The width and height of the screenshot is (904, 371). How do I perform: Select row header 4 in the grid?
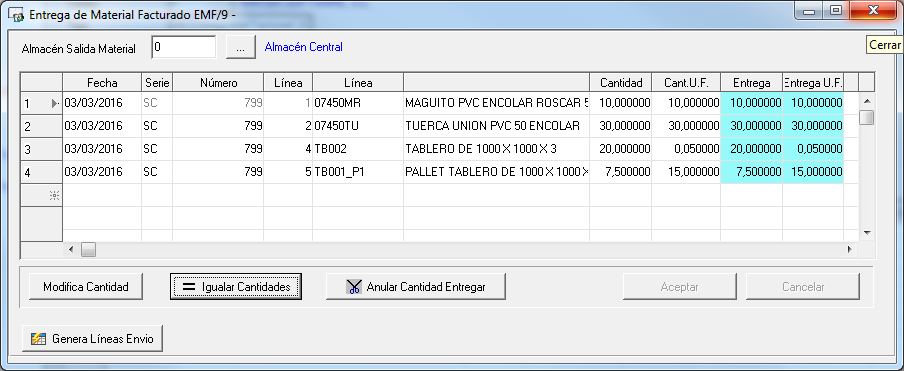(42, 172)
